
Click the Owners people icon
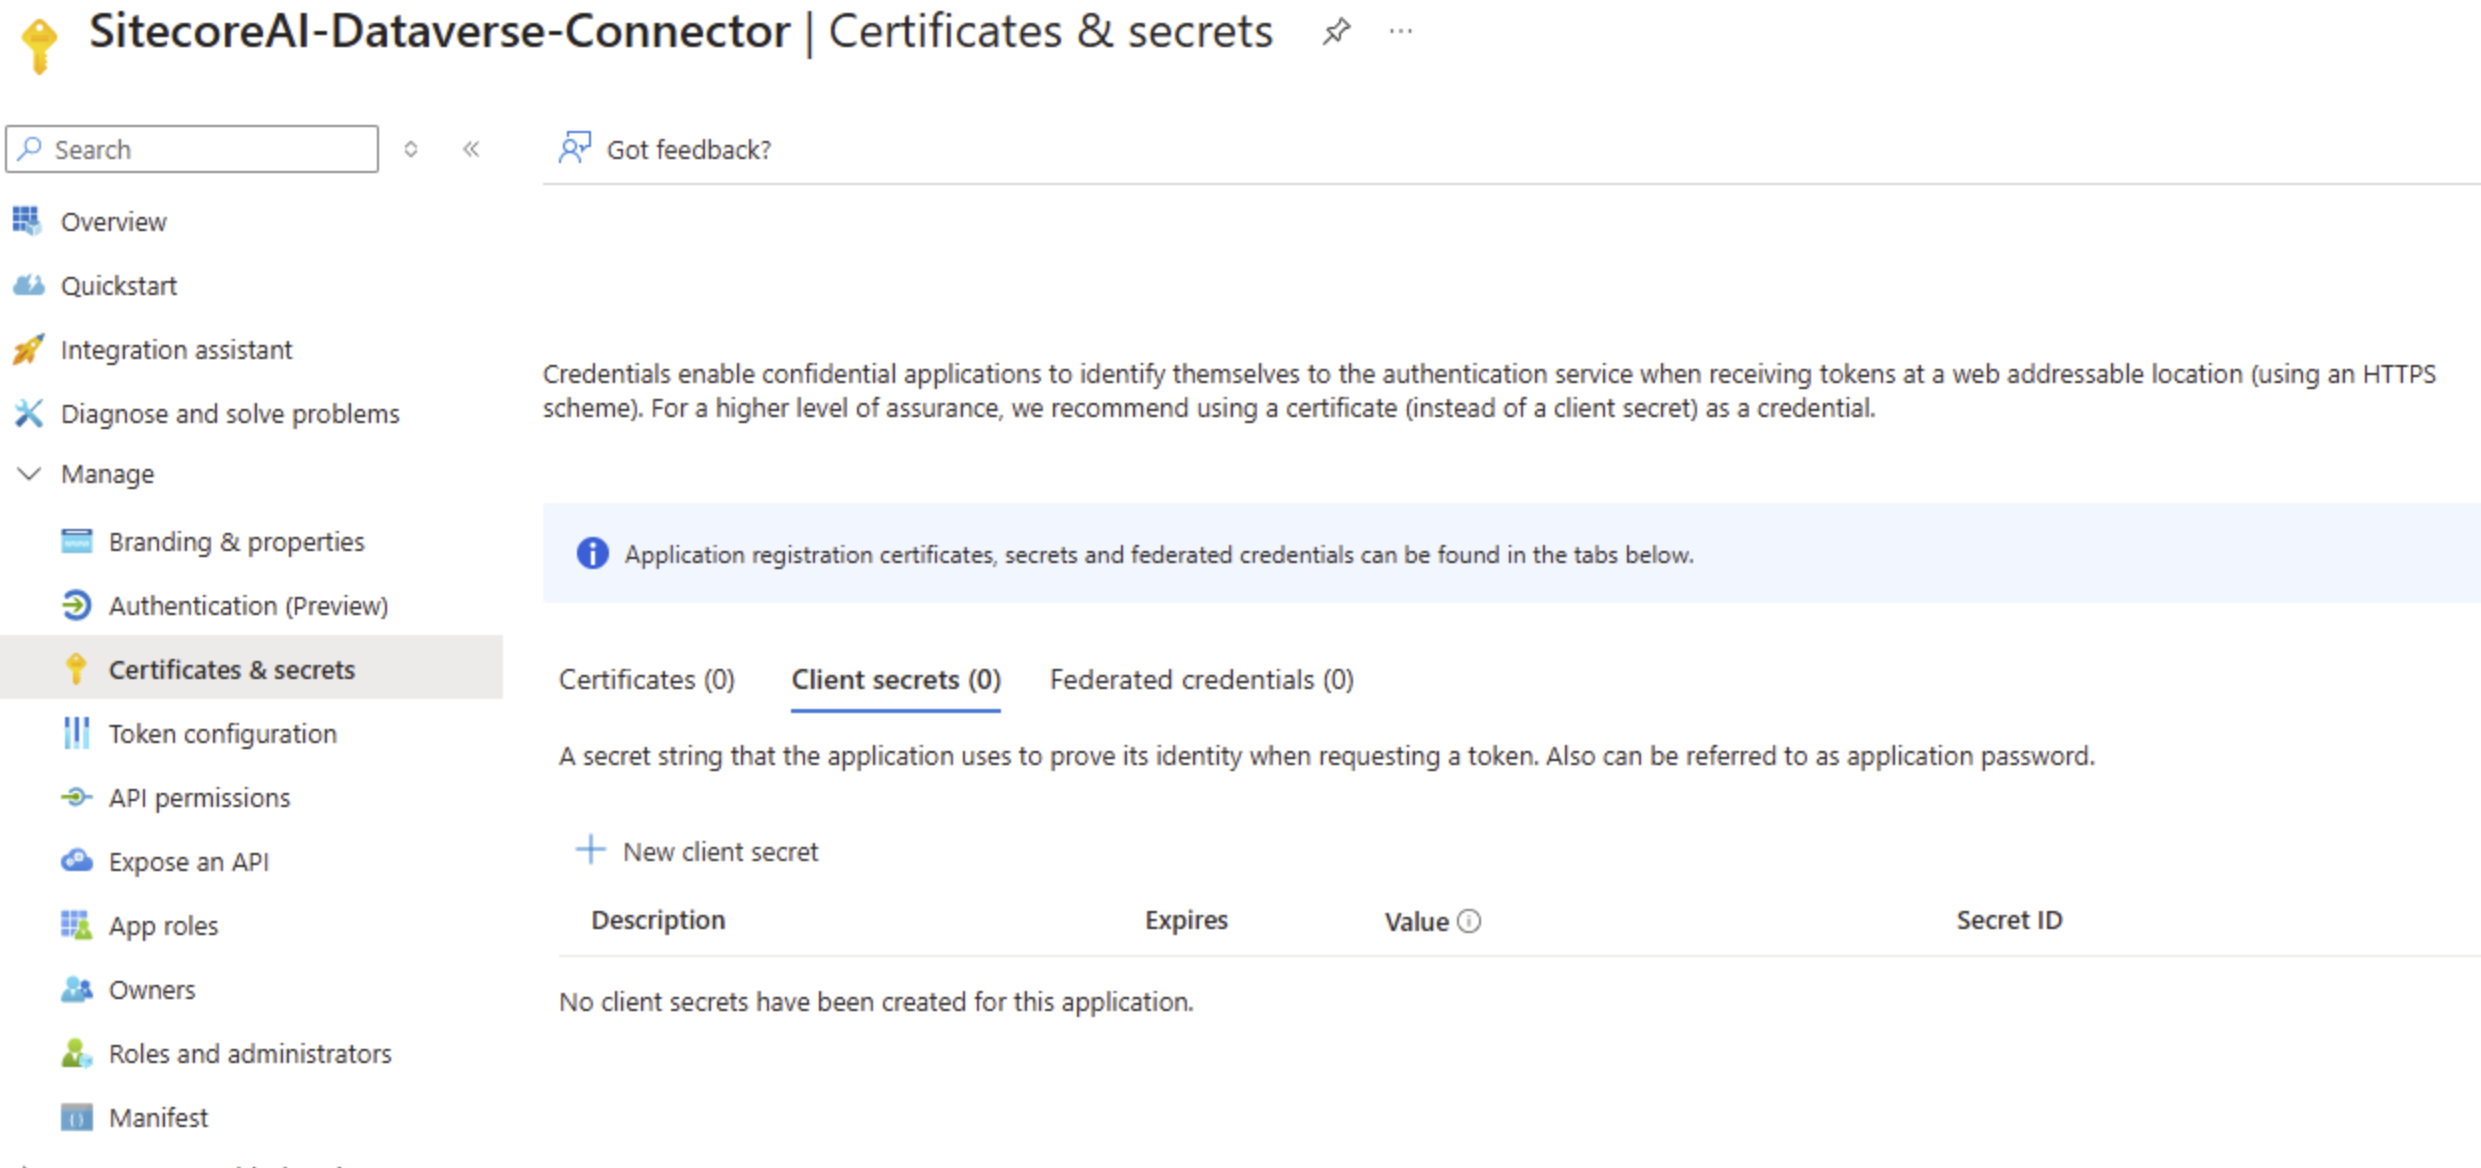pos(76,989)
